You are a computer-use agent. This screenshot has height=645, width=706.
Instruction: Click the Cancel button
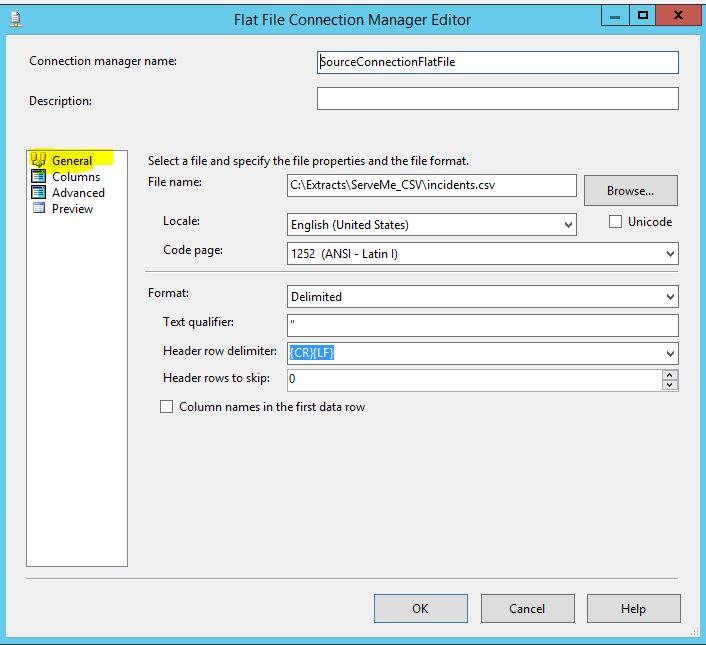(x=527, y=609)
